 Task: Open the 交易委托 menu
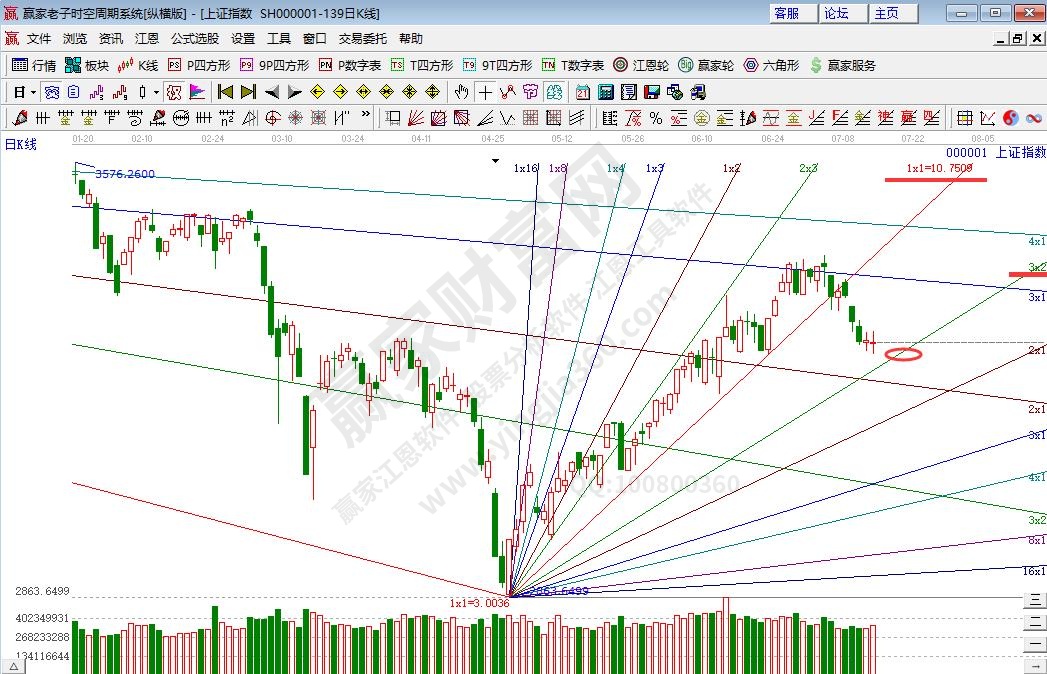click(362, 39)
